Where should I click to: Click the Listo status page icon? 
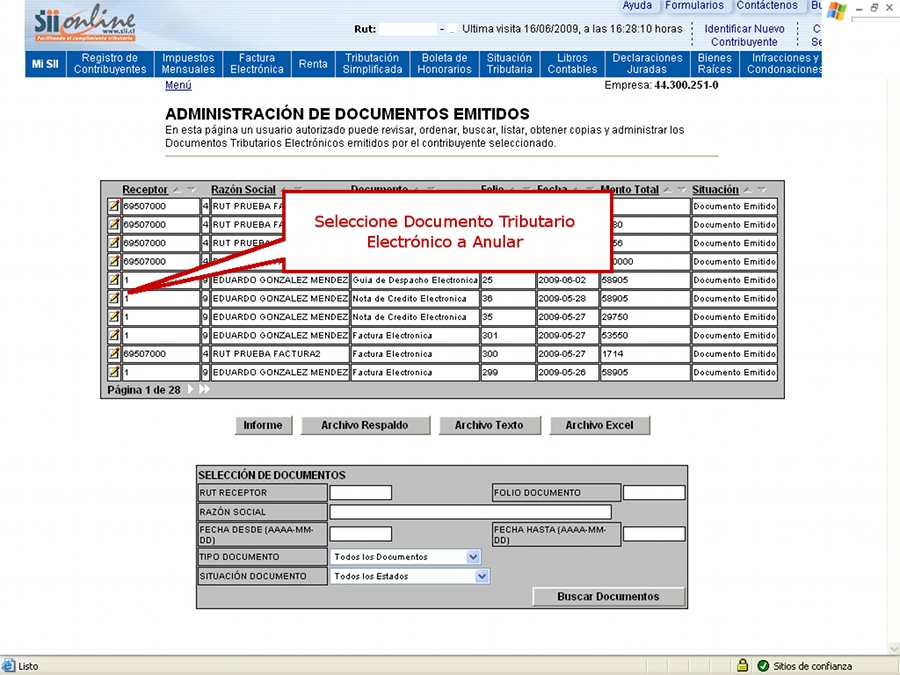(x=8, y=666)
